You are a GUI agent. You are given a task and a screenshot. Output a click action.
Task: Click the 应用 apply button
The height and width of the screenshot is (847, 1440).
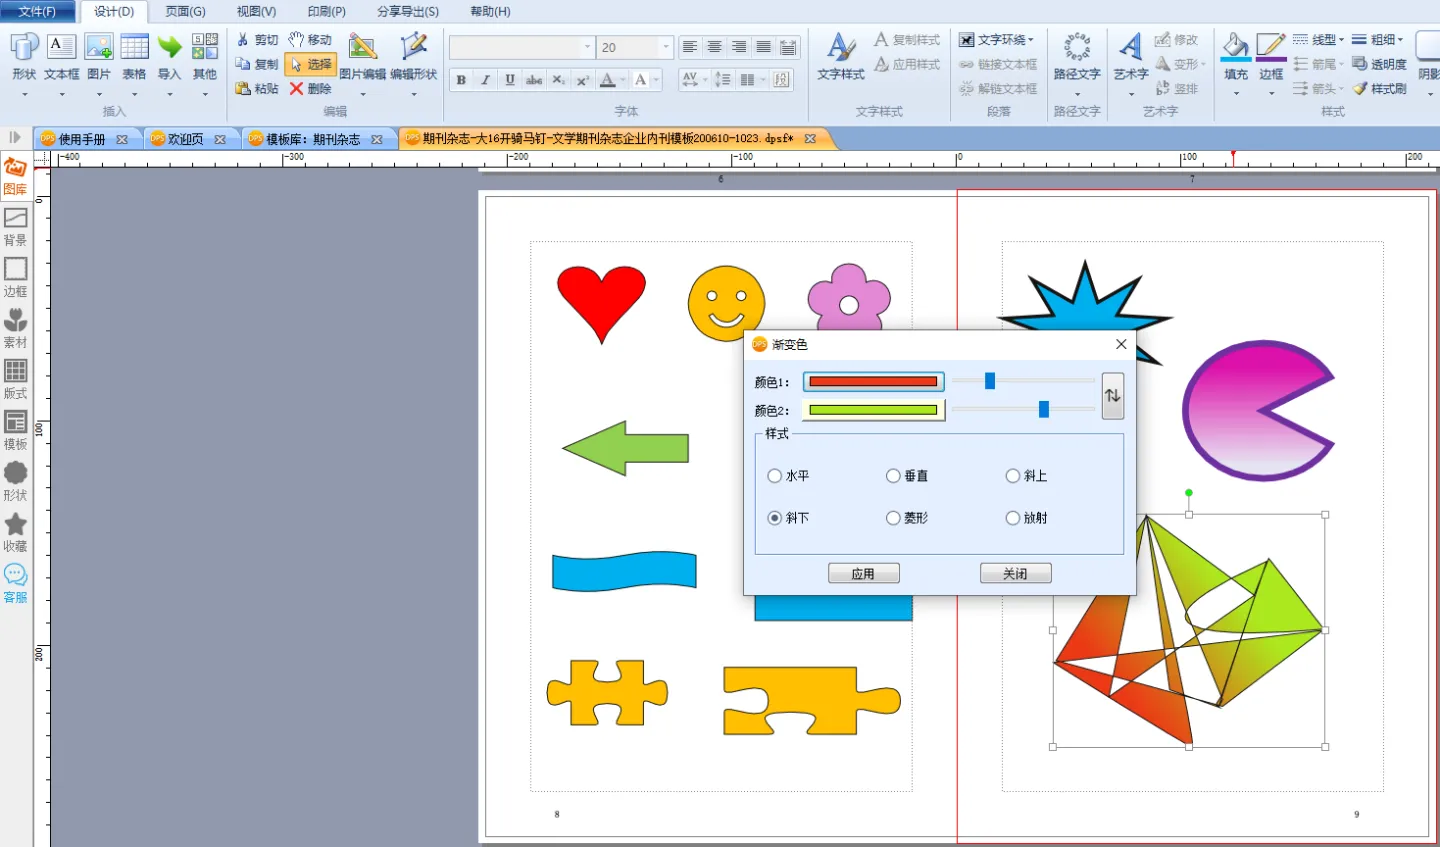pos(863,573)
